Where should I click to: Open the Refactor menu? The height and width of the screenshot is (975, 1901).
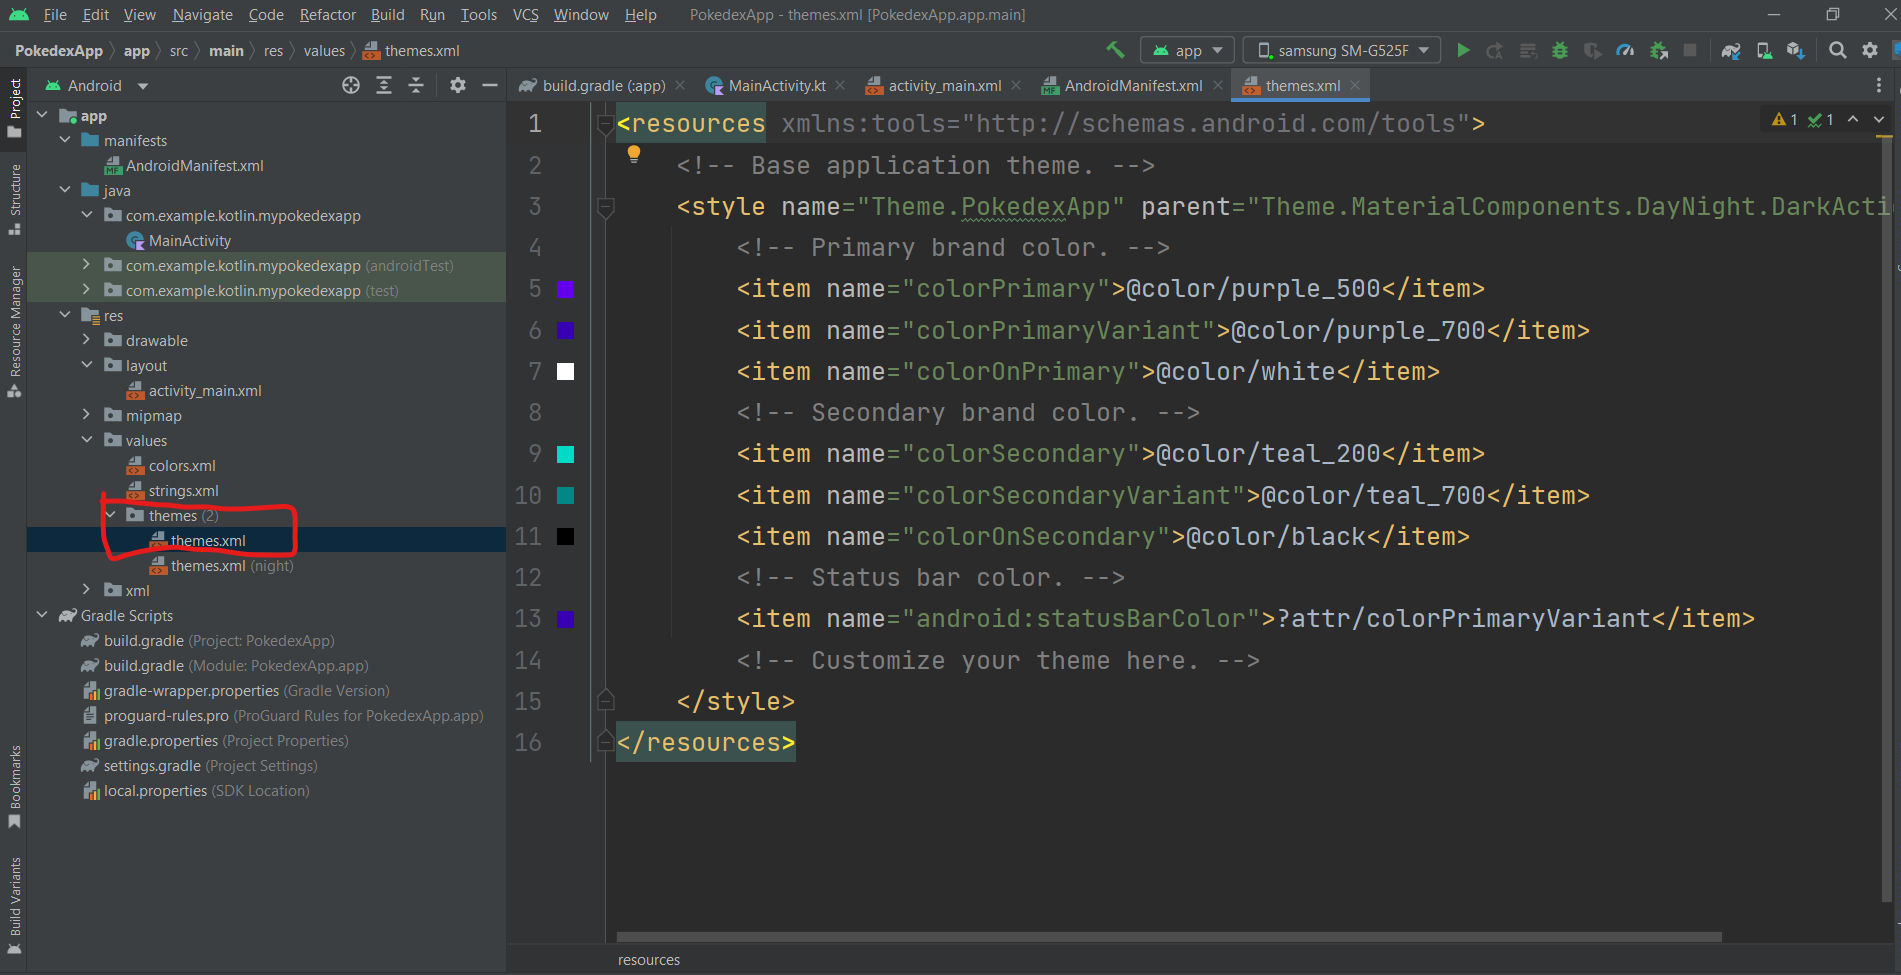pyautogui.click(x=327, y=15)
